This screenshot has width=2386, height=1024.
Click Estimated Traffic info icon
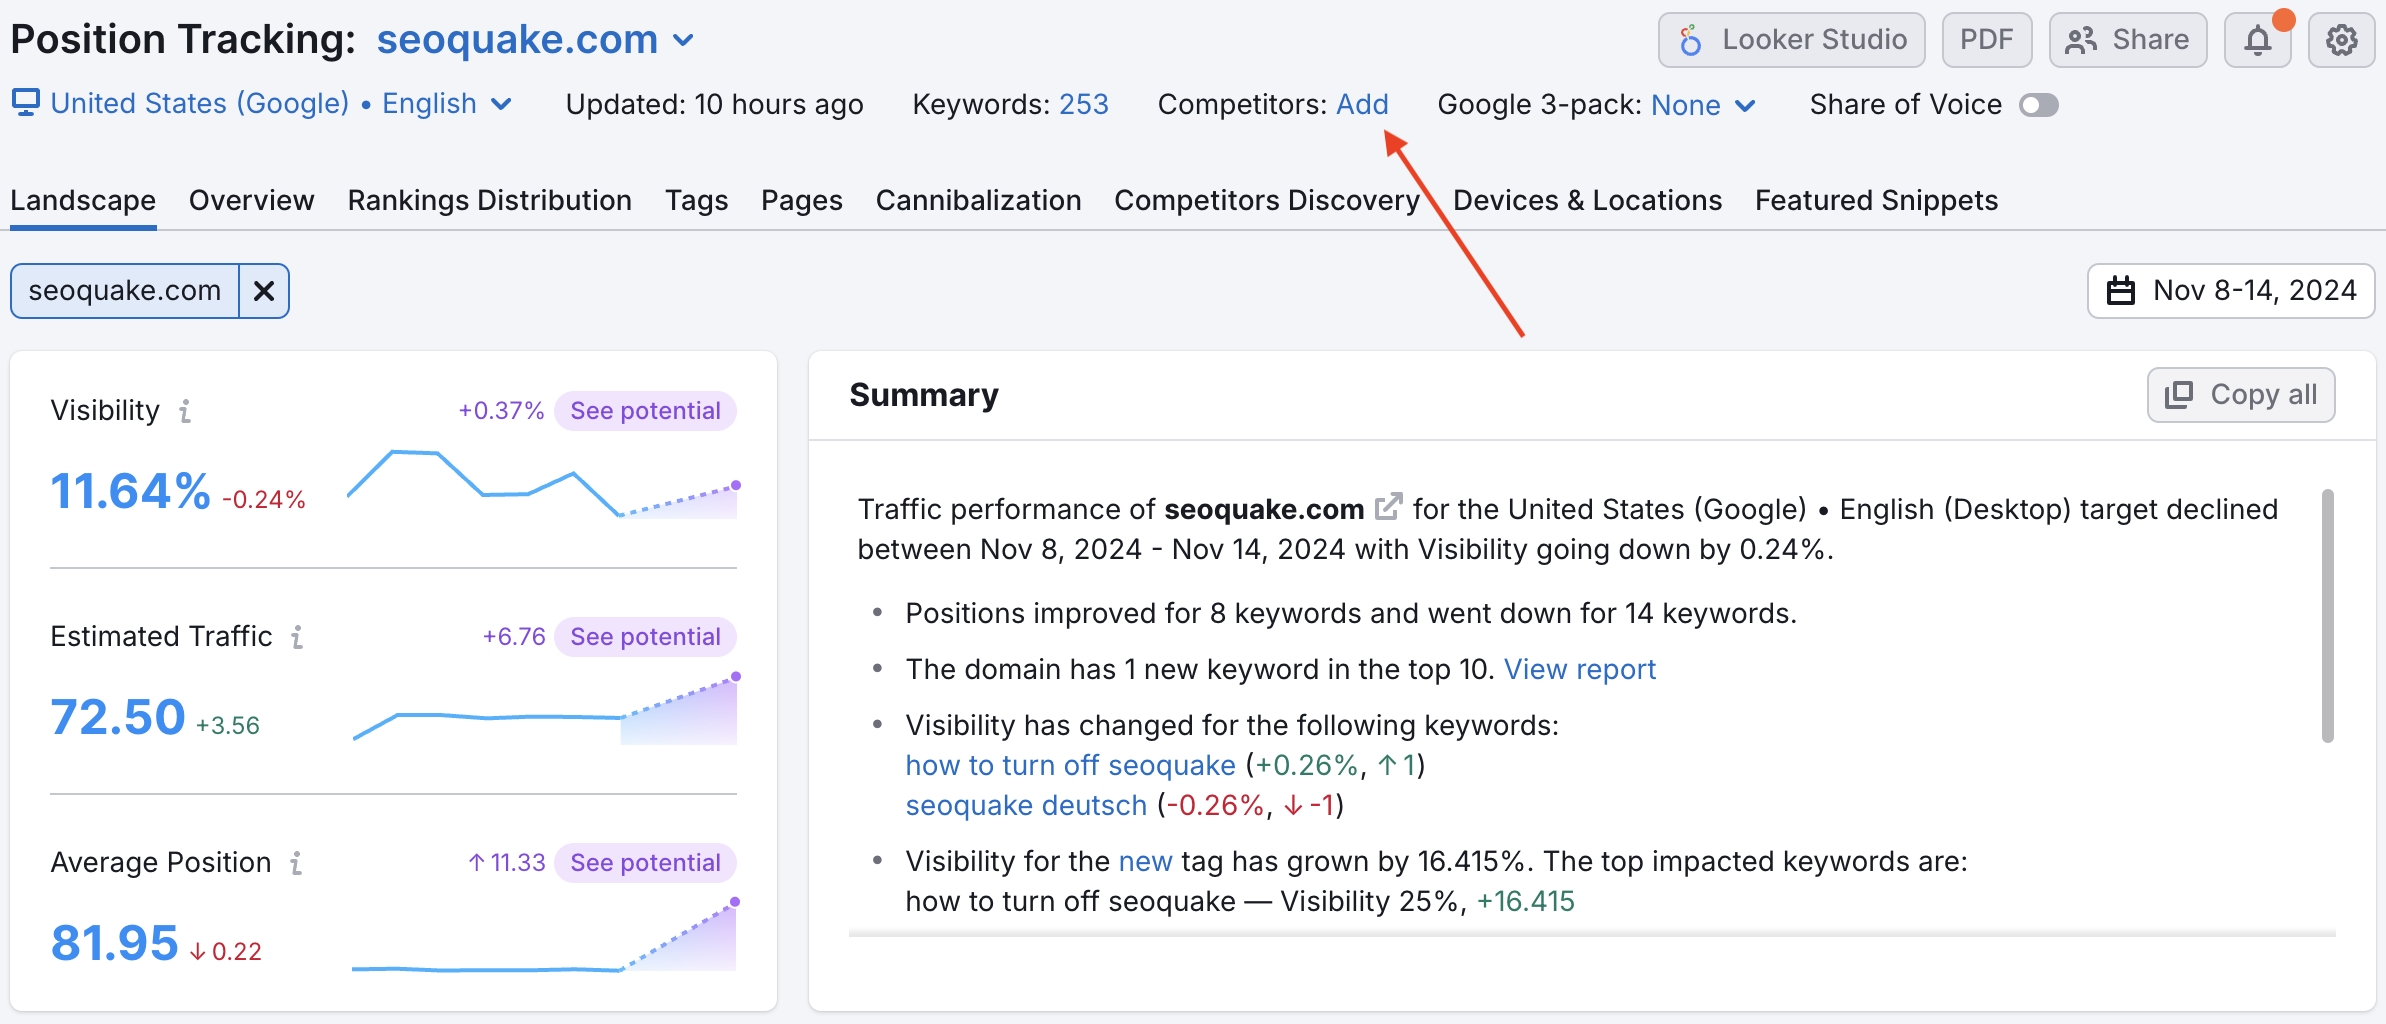297,637
